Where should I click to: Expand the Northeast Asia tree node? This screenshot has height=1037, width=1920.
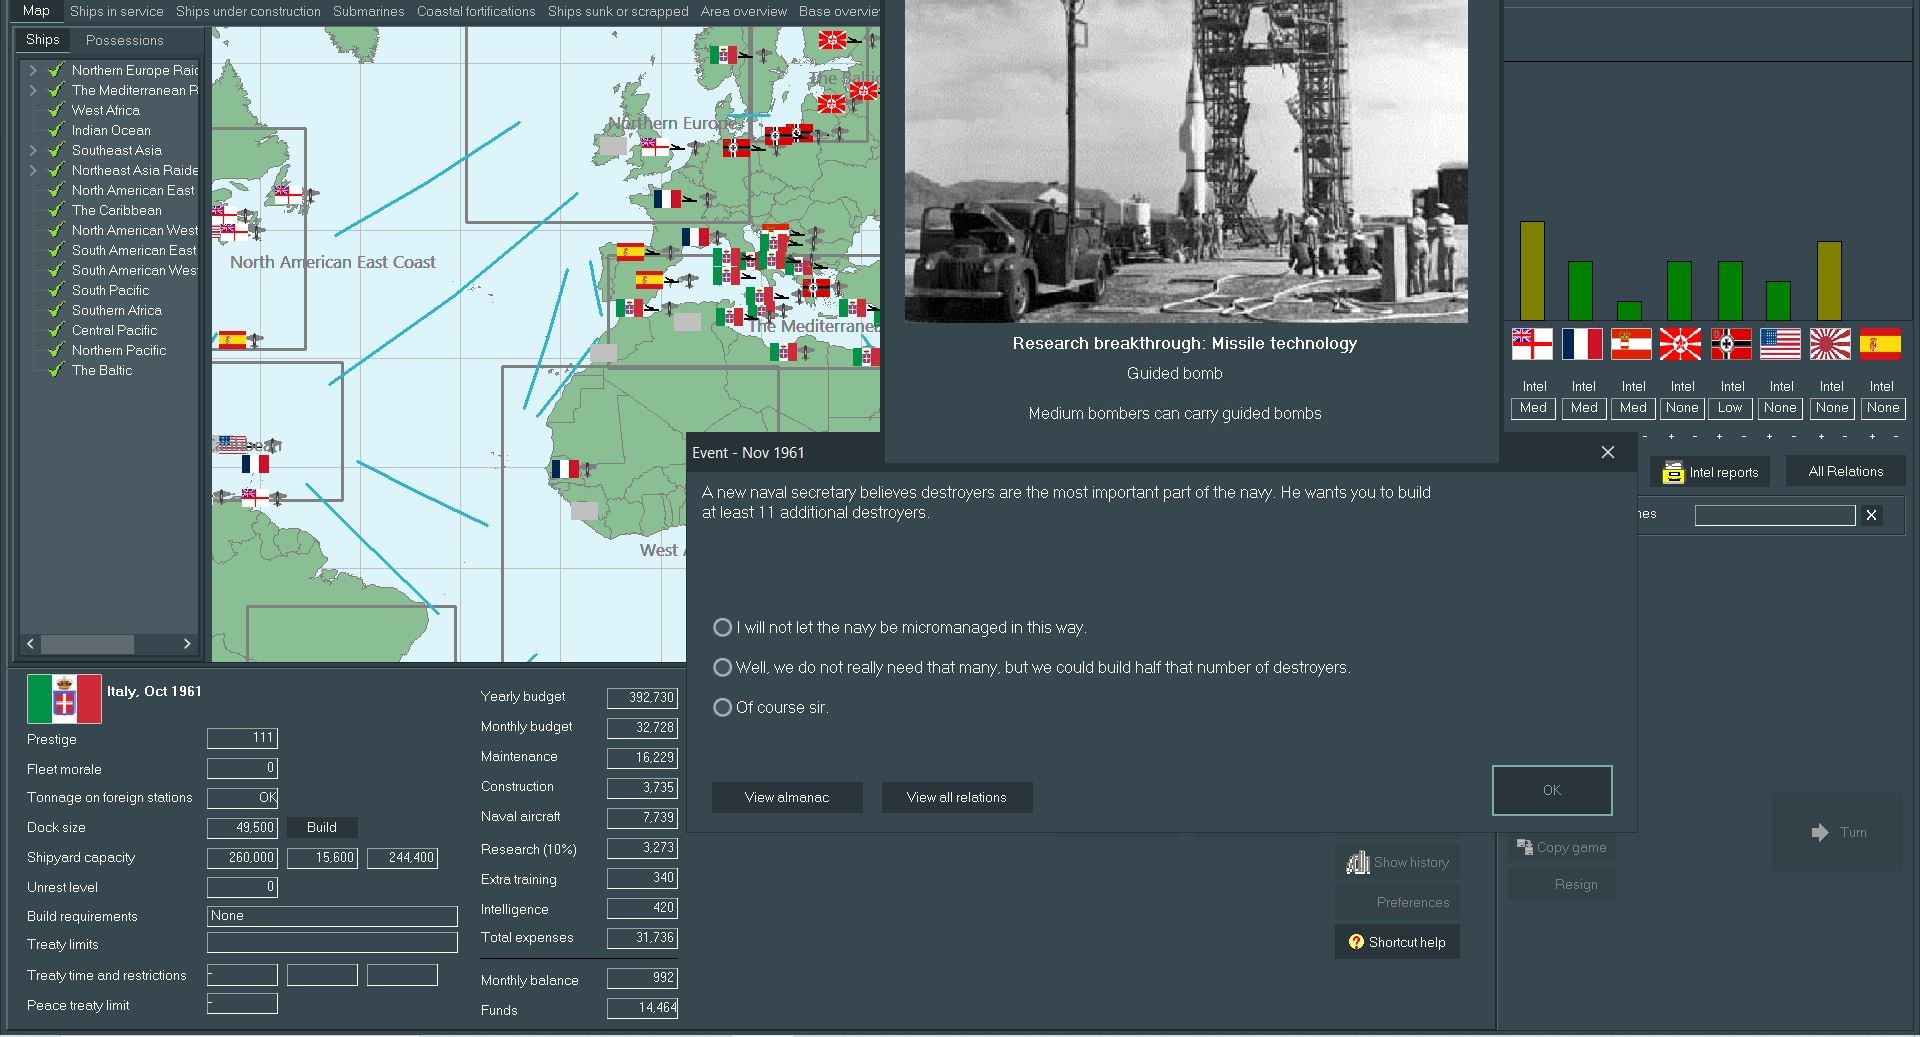coord(33,170)
